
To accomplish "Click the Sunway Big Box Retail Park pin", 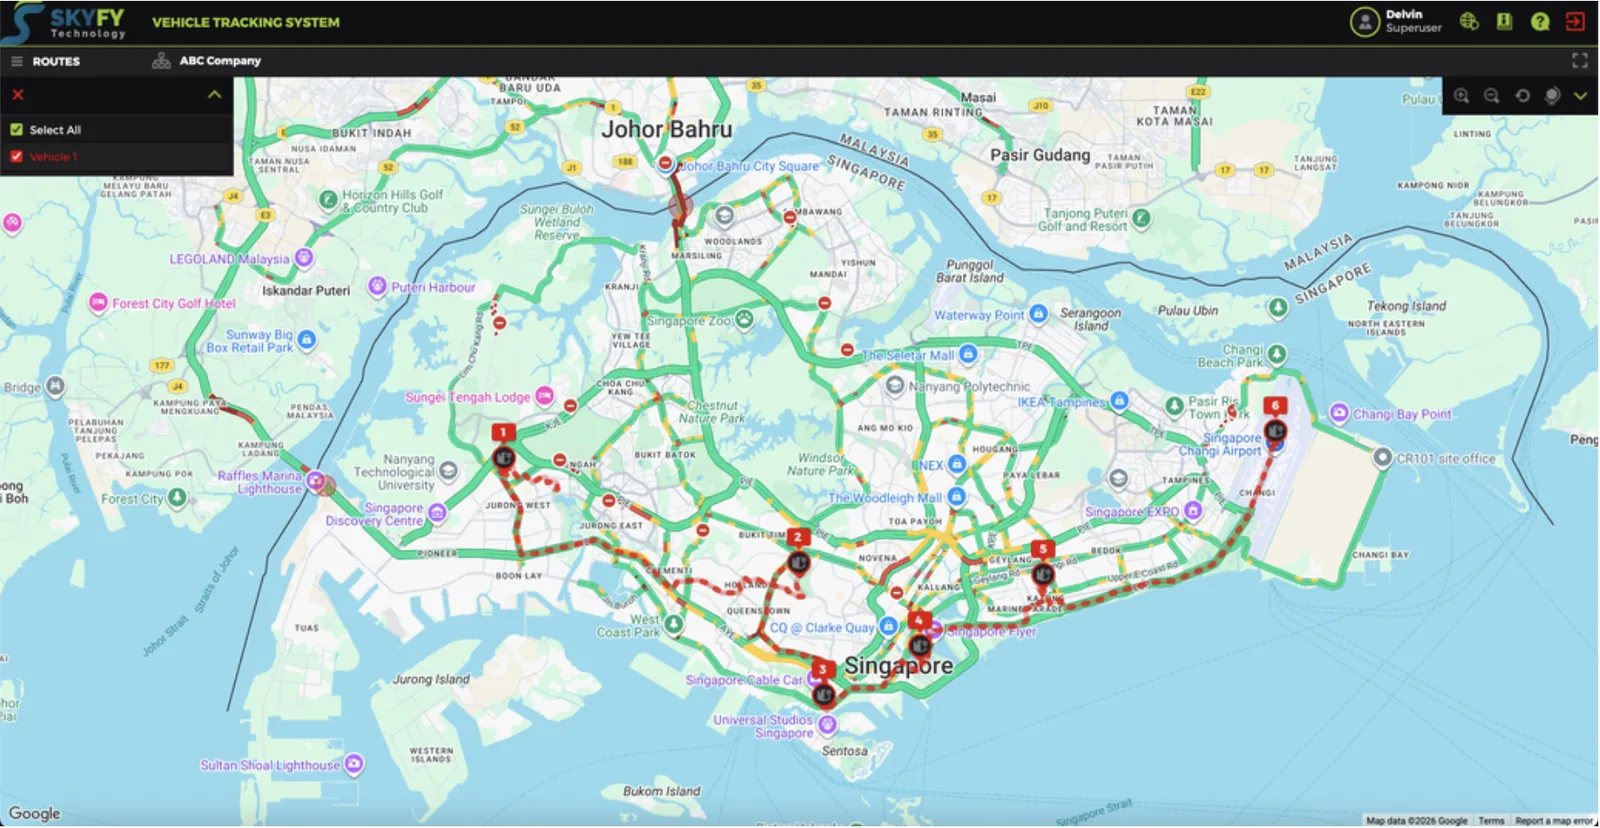I will pyautogui.click(x=307, y=340).
